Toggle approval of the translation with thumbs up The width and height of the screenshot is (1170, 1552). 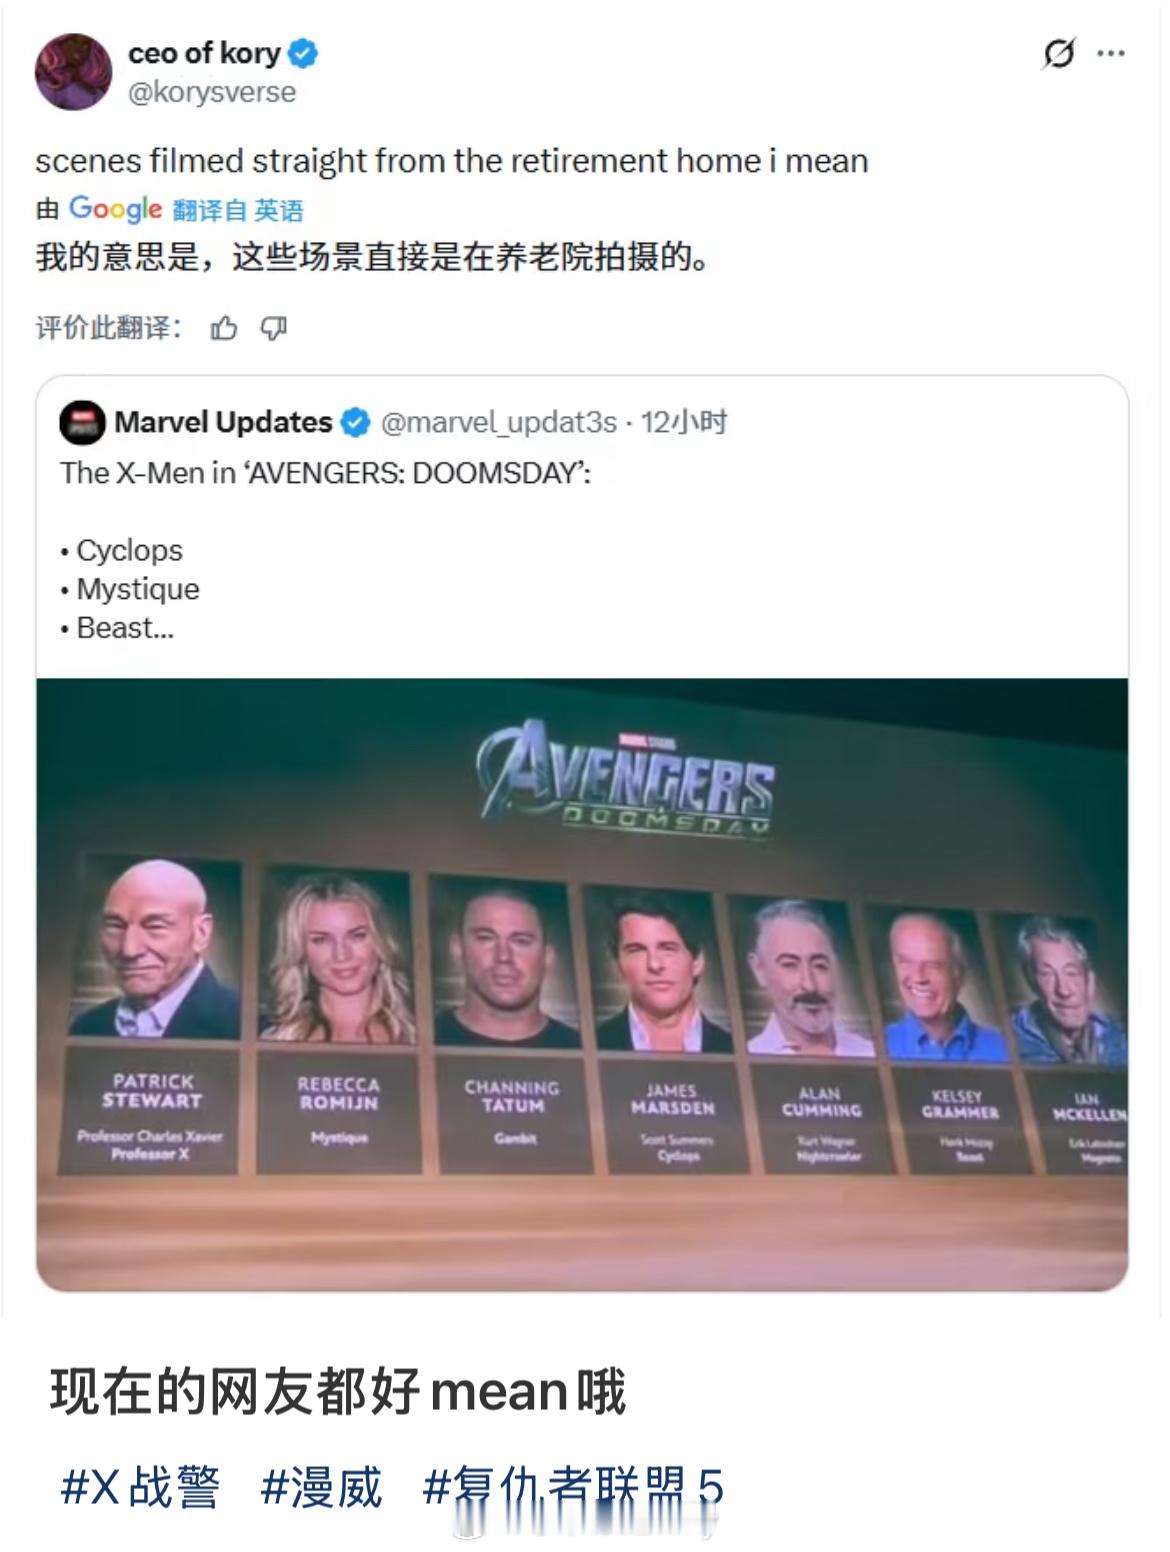tap(227, 327)
